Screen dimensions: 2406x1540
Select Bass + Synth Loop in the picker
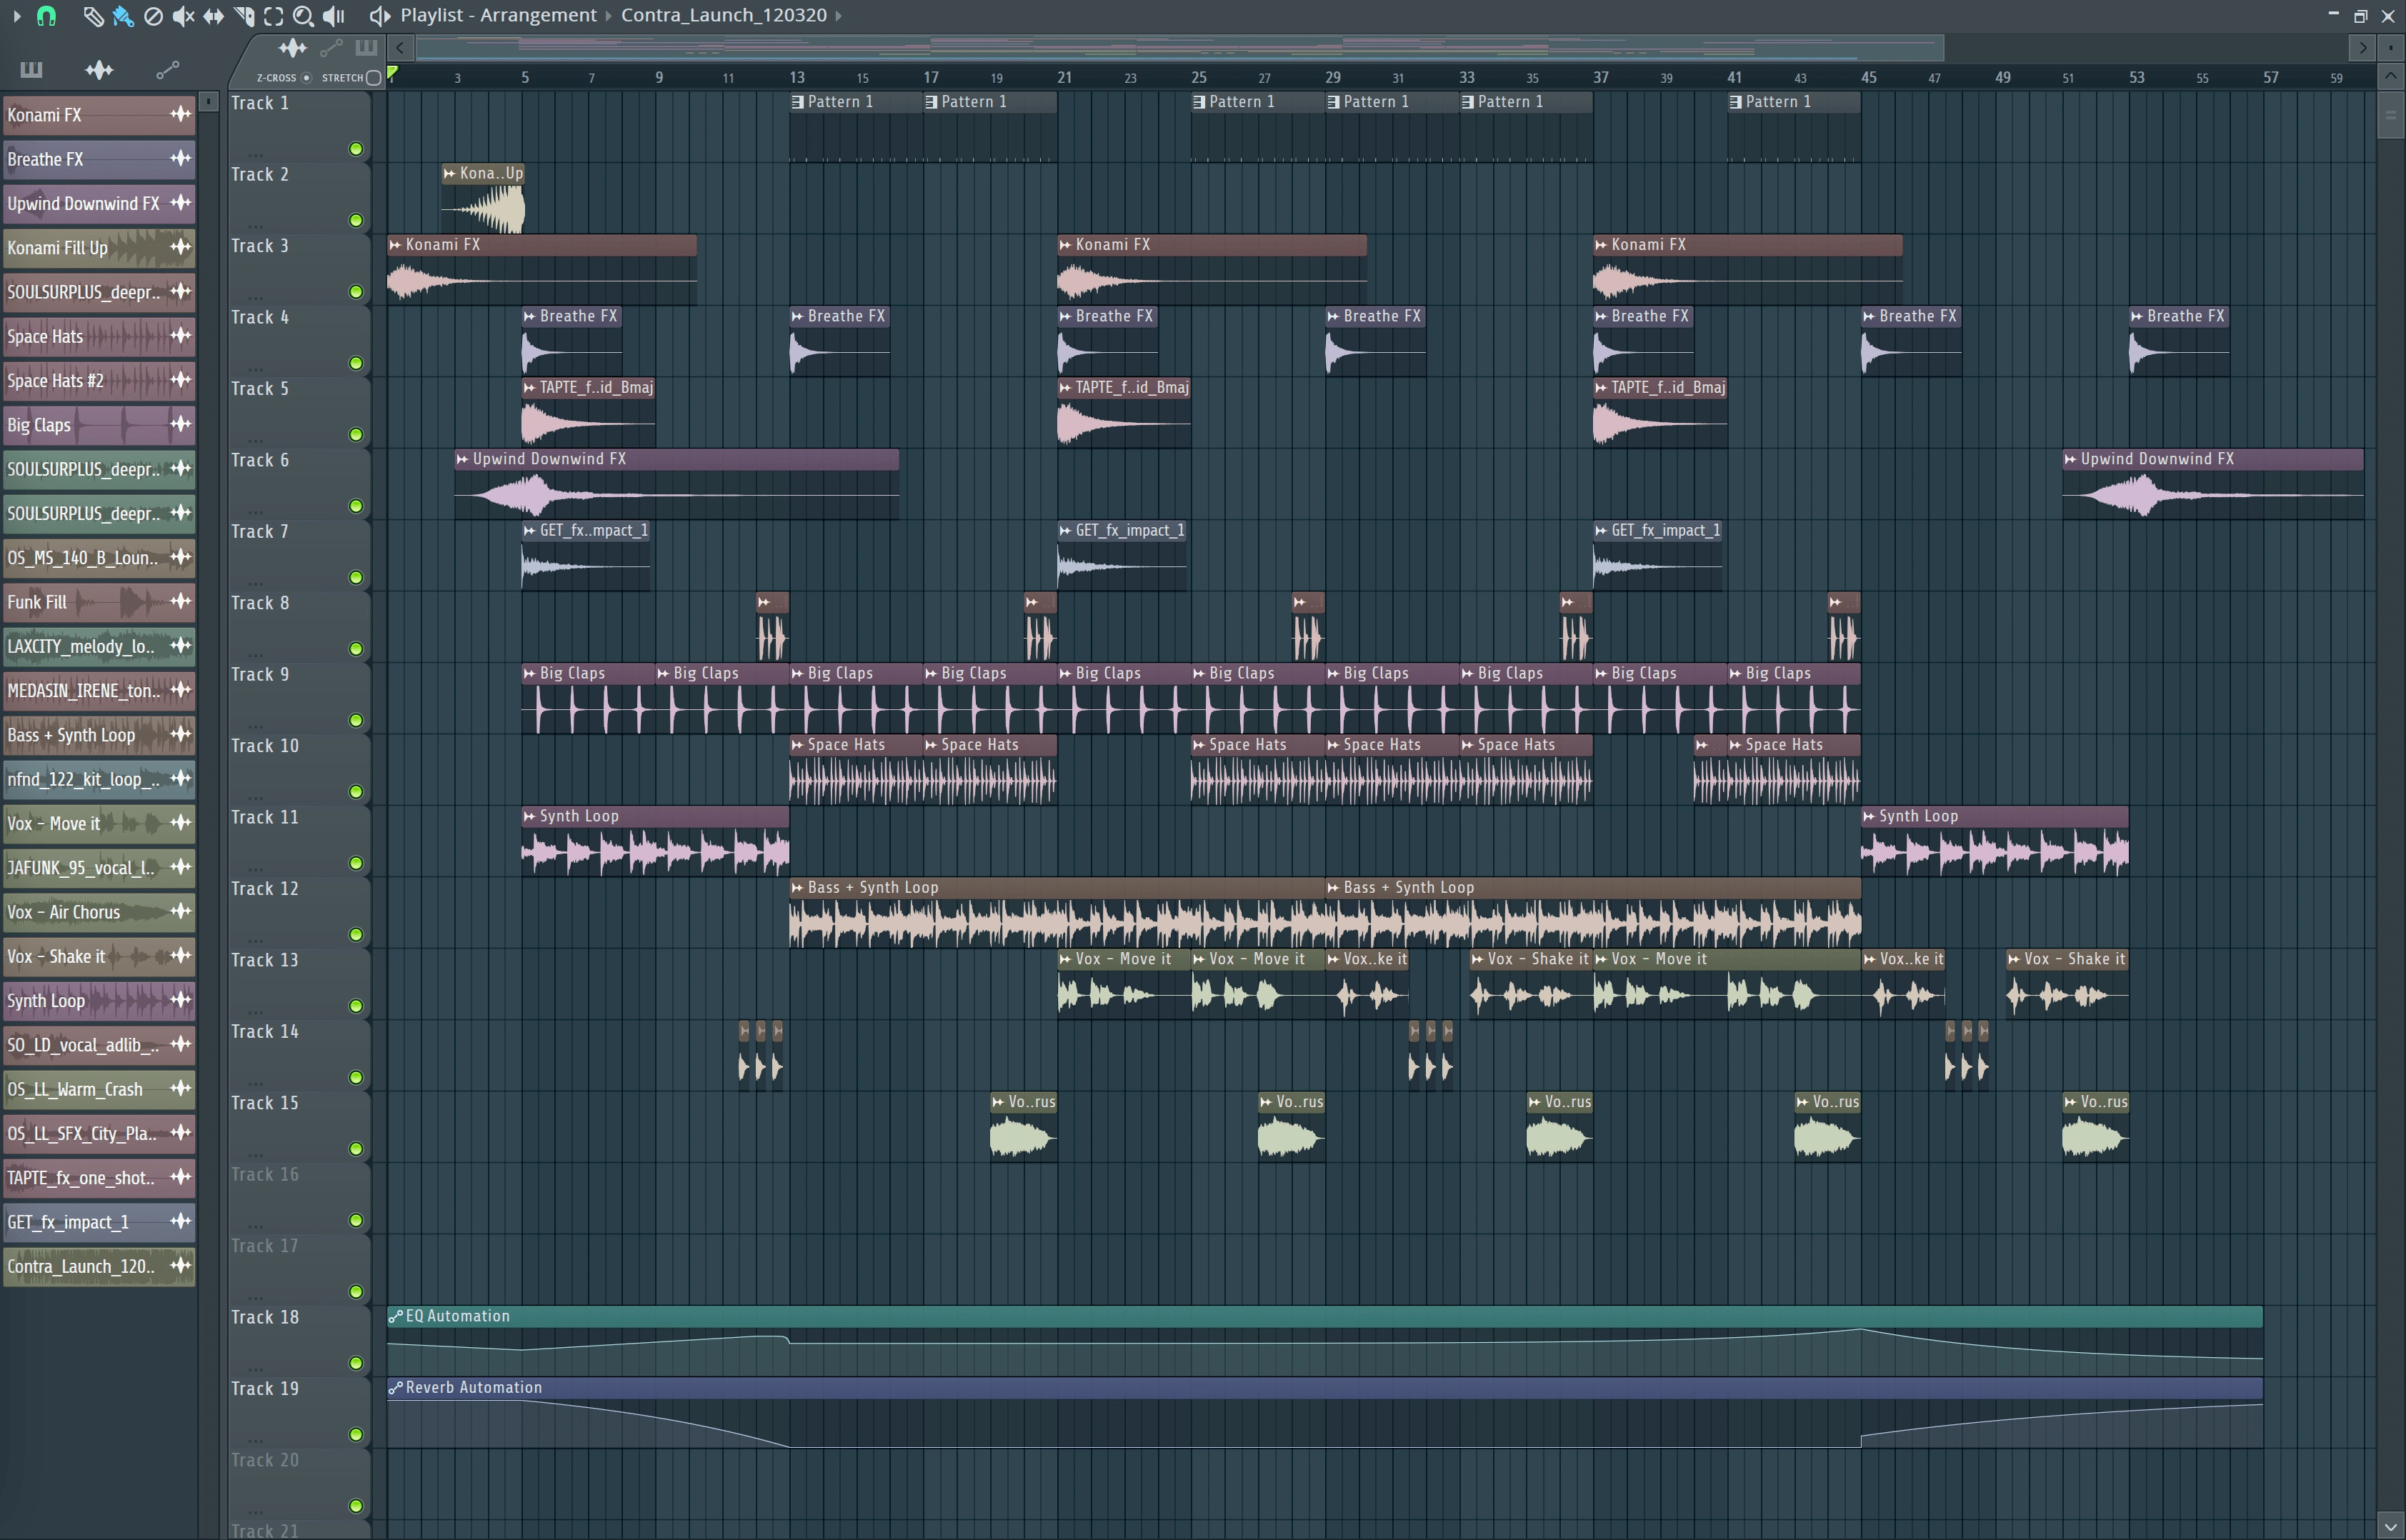[x=99, y=735]
